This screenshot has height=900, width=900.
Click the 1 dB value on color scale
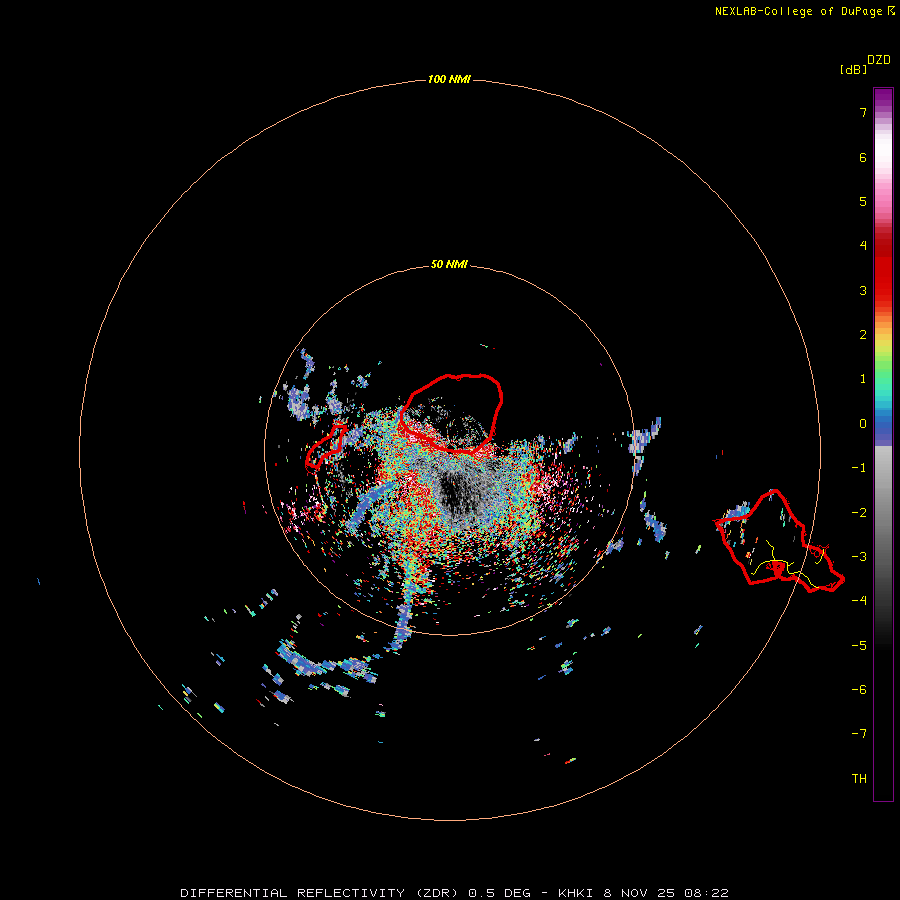863,379
